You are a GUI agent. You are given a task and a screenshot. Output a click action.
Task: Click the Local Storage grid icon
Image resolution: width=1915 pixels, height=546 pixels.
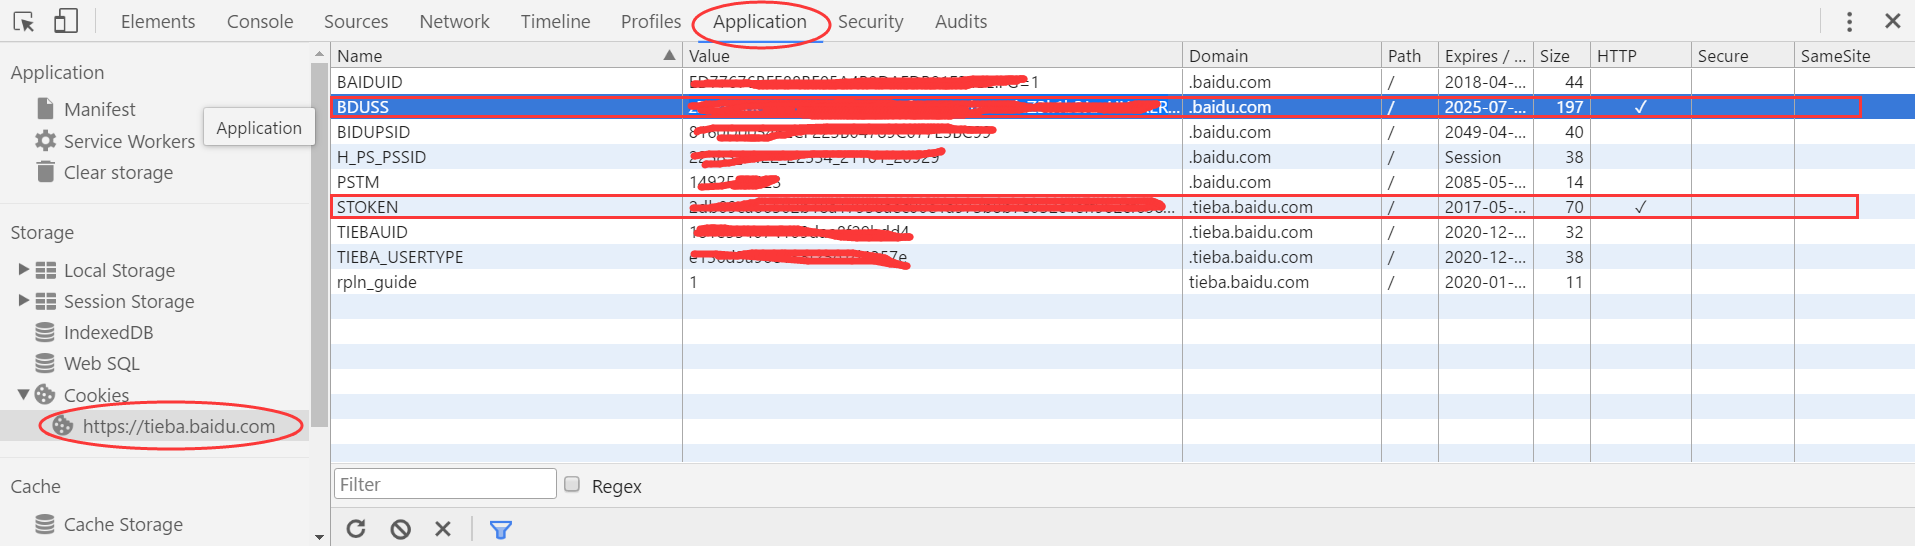point(46,270)
